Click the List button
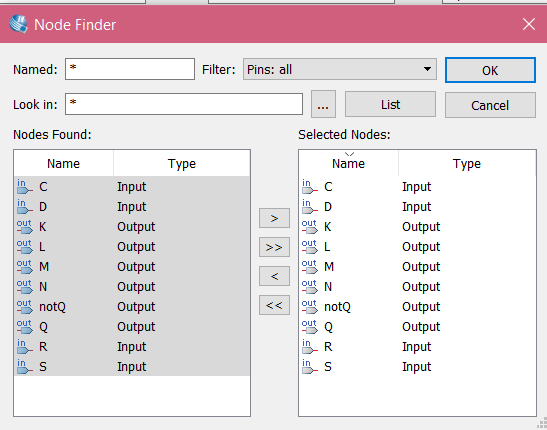Viewport: 547px width, 430px height. click(x=390, y=105)
